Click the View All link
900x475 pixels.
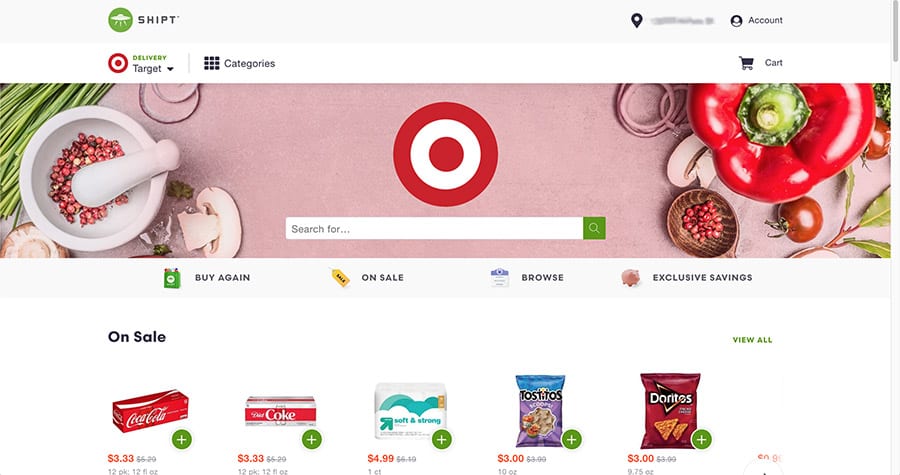click(752, 340)
